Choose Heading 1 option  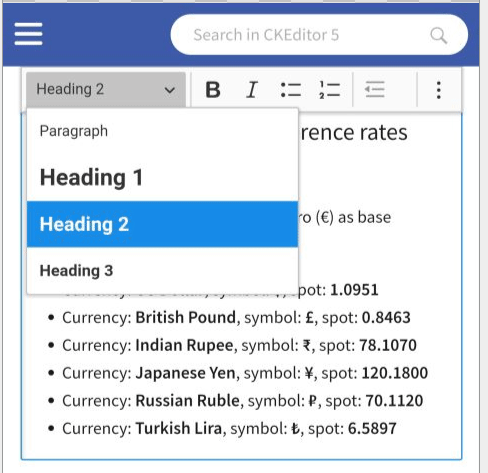pyautogui.click(x=162, y=177)
